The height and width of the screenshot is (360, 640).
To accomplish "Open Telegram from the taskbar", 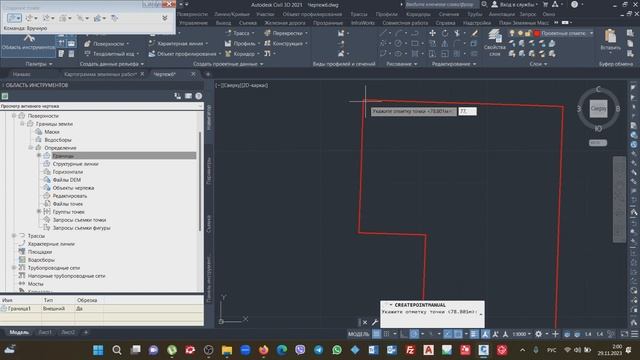I will click(318, 350).
